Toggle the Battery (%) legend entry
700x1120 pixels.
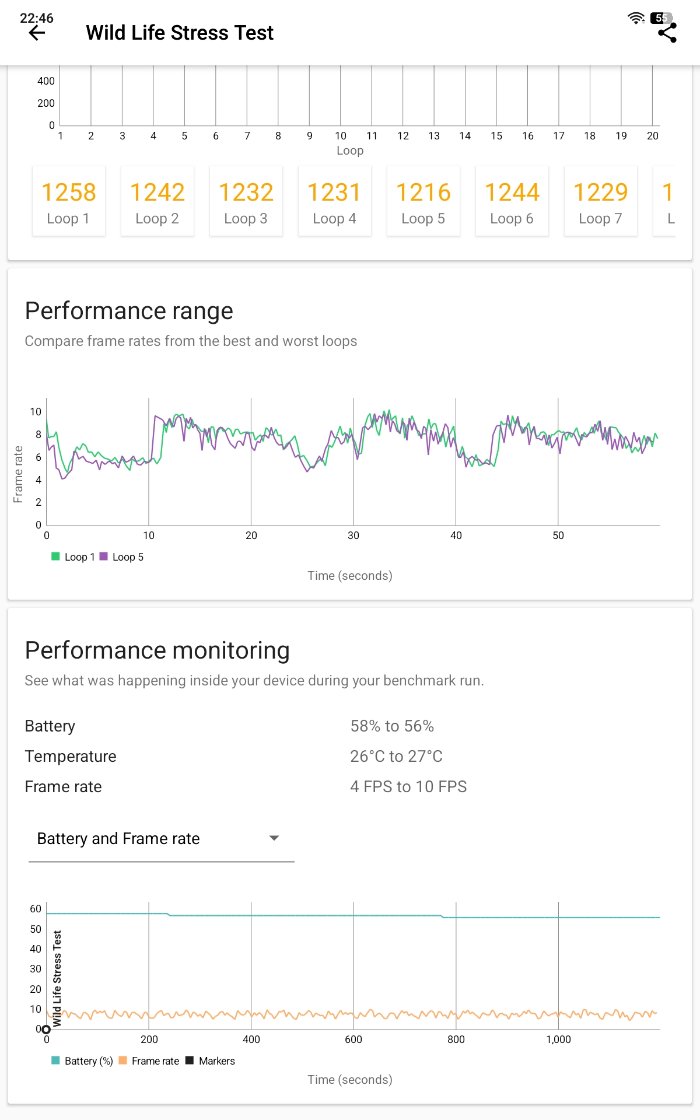[82, 1060]
